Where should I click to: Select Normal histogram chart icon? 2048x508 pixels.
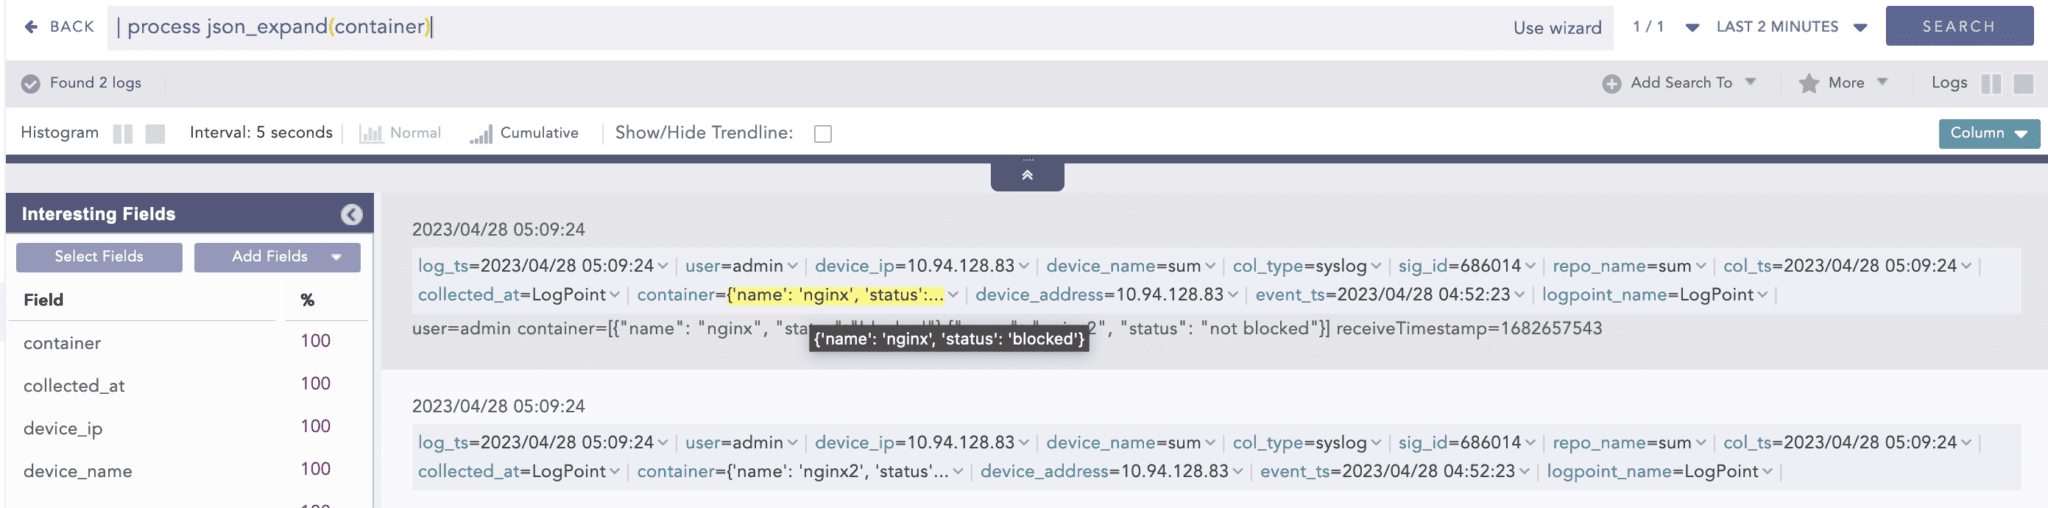371,134
